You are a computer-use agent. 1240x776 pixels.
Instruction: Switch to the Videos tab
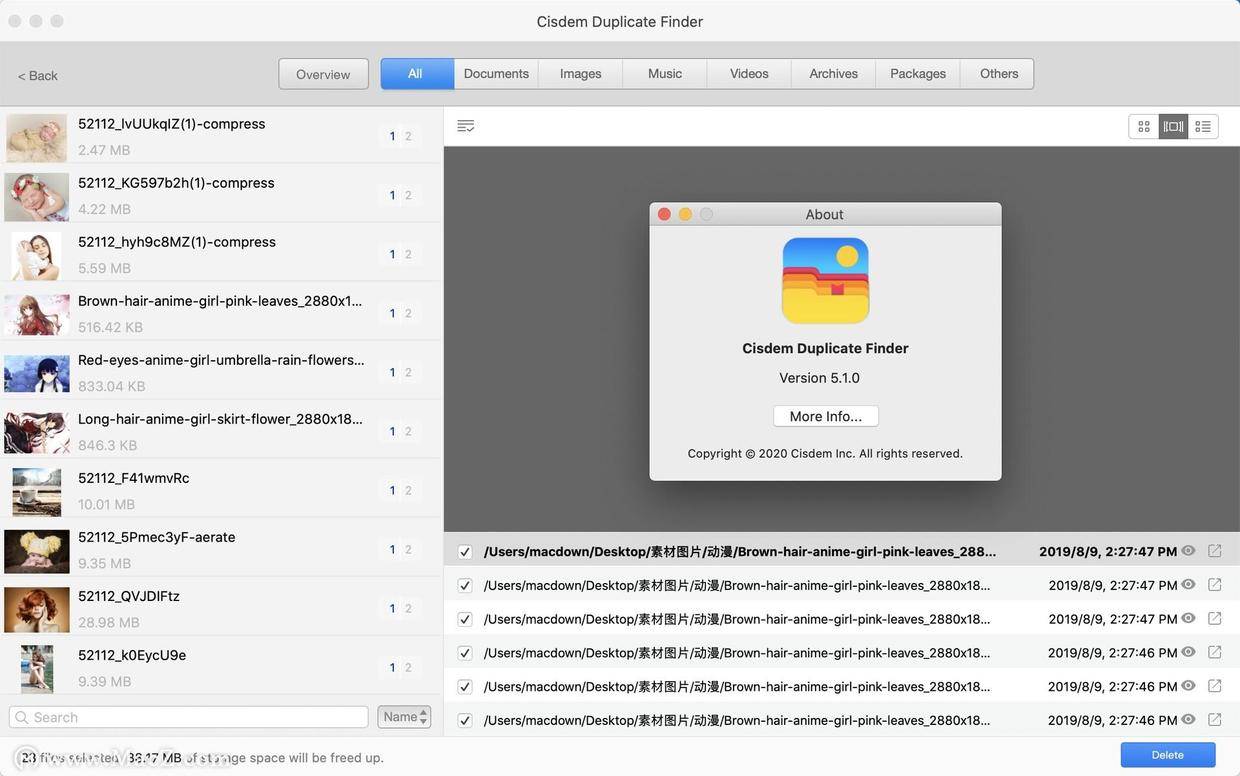pos(749,74)
